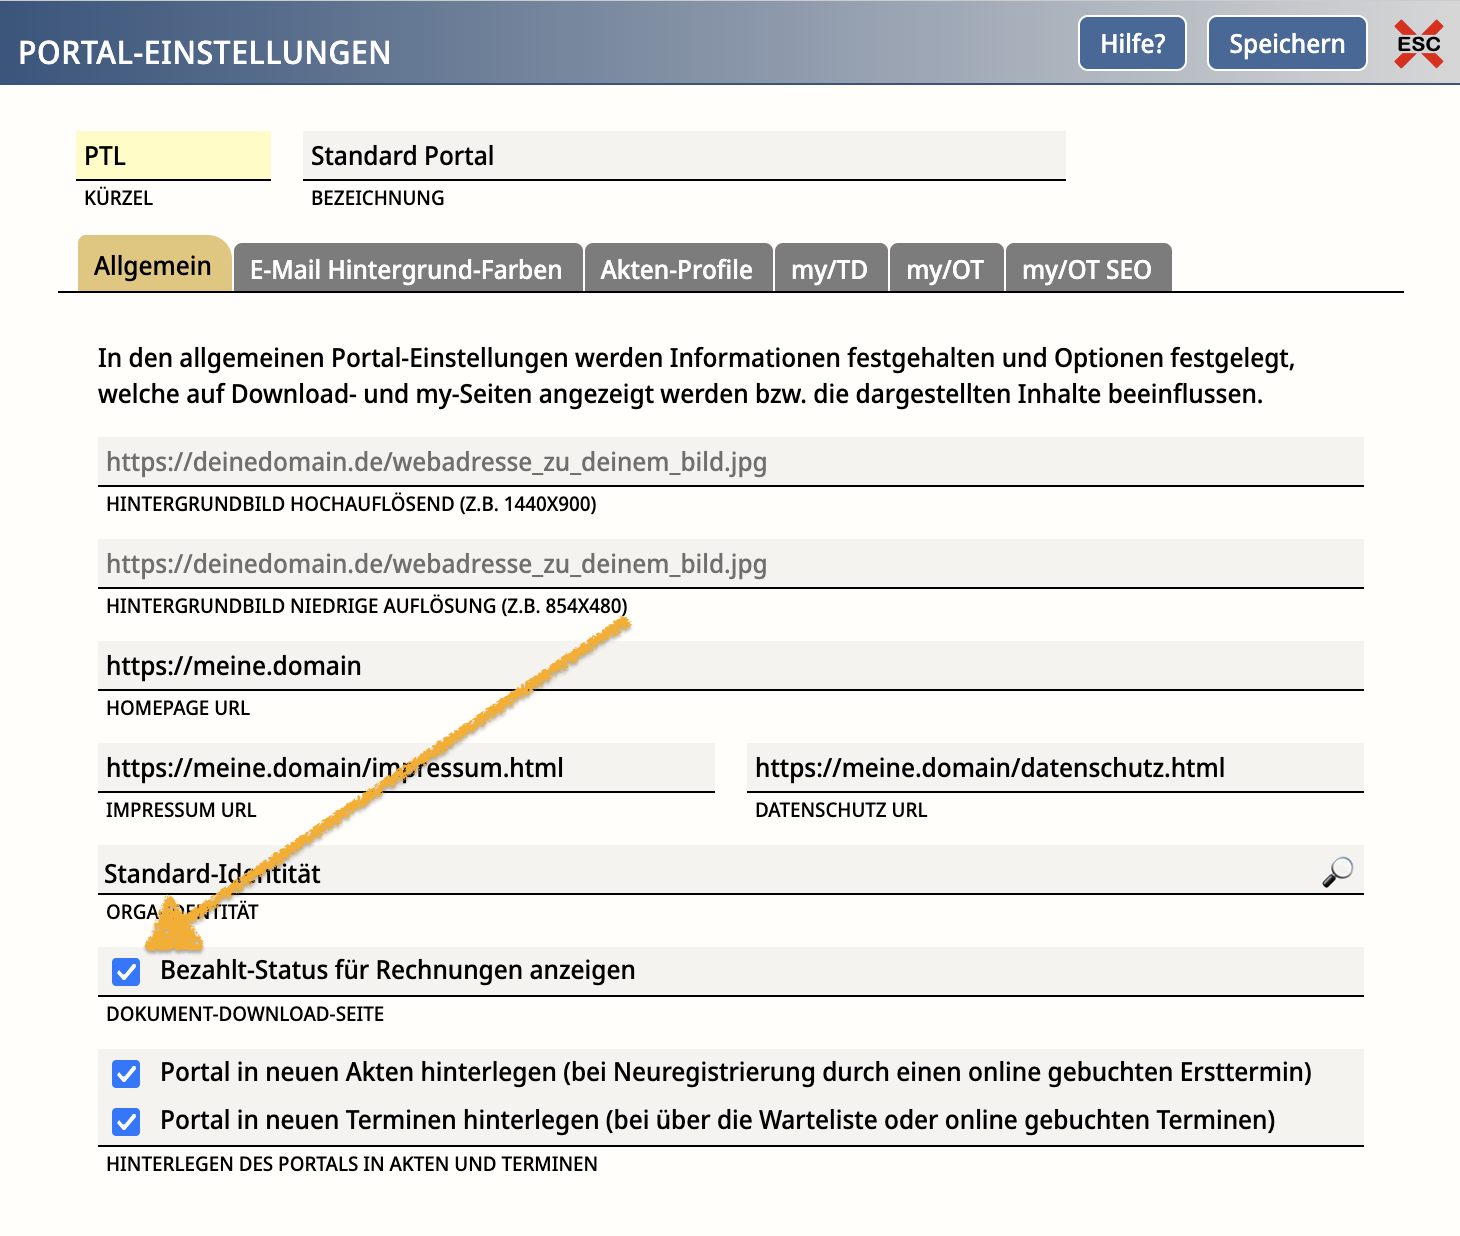The image size is (1460, 1236).
Task: Select the my/TD tab
Action: pos(829,269)
